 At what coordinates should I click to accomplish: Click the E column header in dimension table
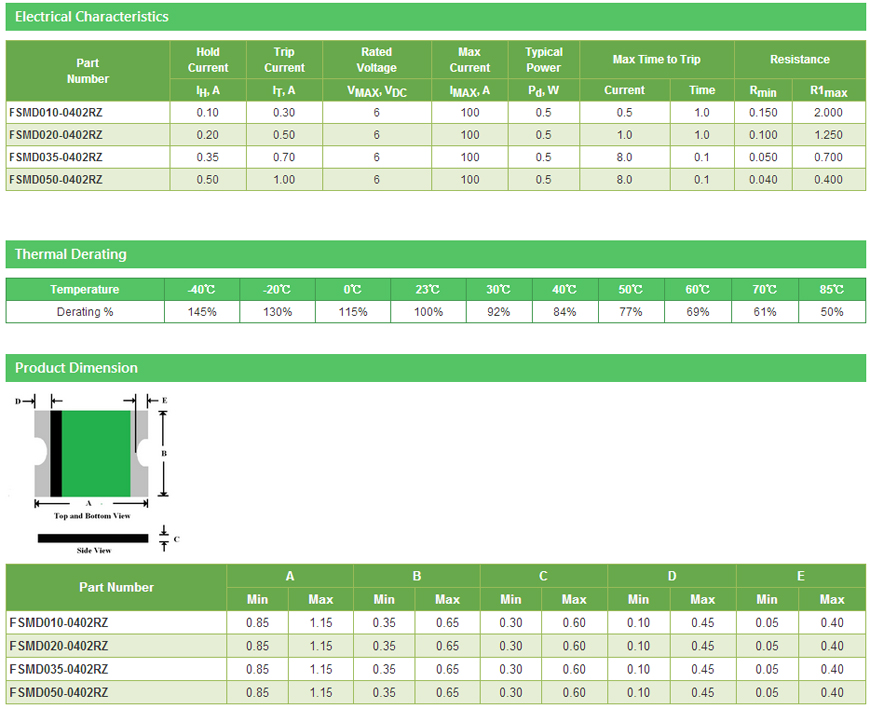coord(801,576)
